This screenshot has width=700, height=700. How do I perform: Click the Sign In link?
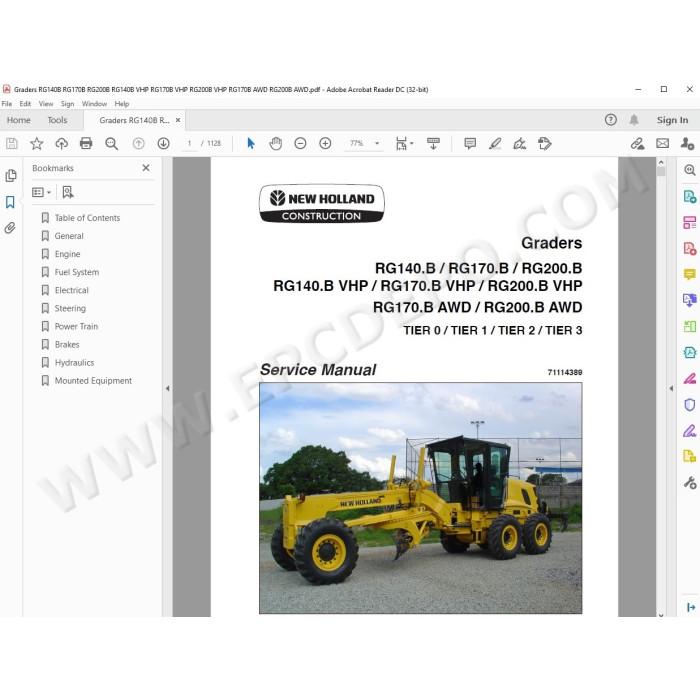pos(672,120)
